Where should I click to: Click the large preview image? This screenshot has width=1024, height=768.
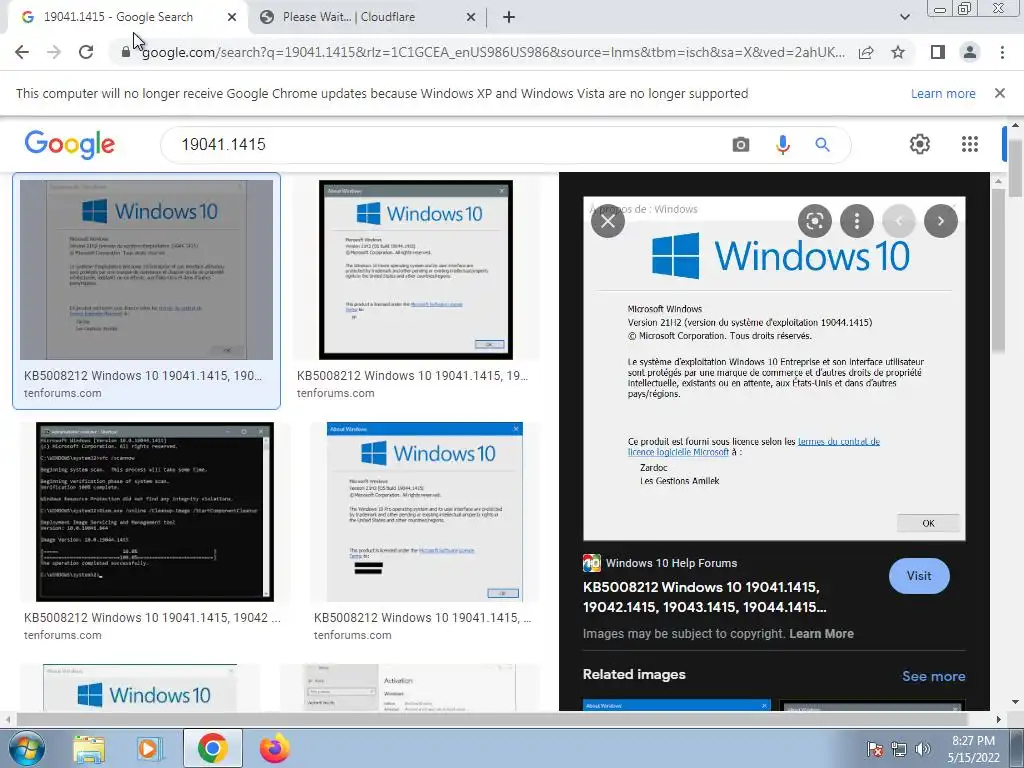click(x=774, y=368)
